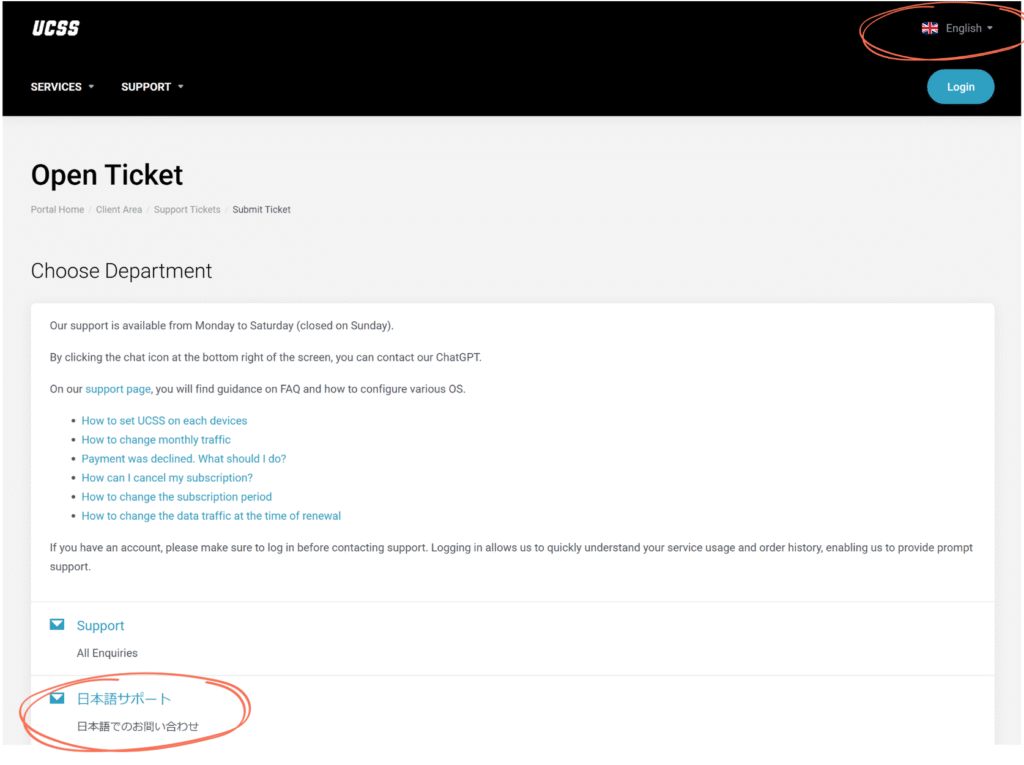Open the English language dropdown

click(957, 28)
